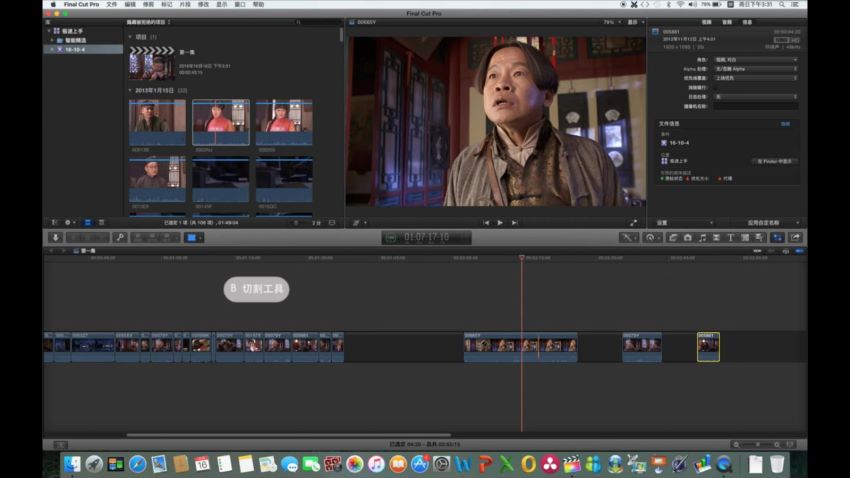Show the music and sound browser
Image resolution: width=850 pixels, height=478 pixels.
(702, 237)
